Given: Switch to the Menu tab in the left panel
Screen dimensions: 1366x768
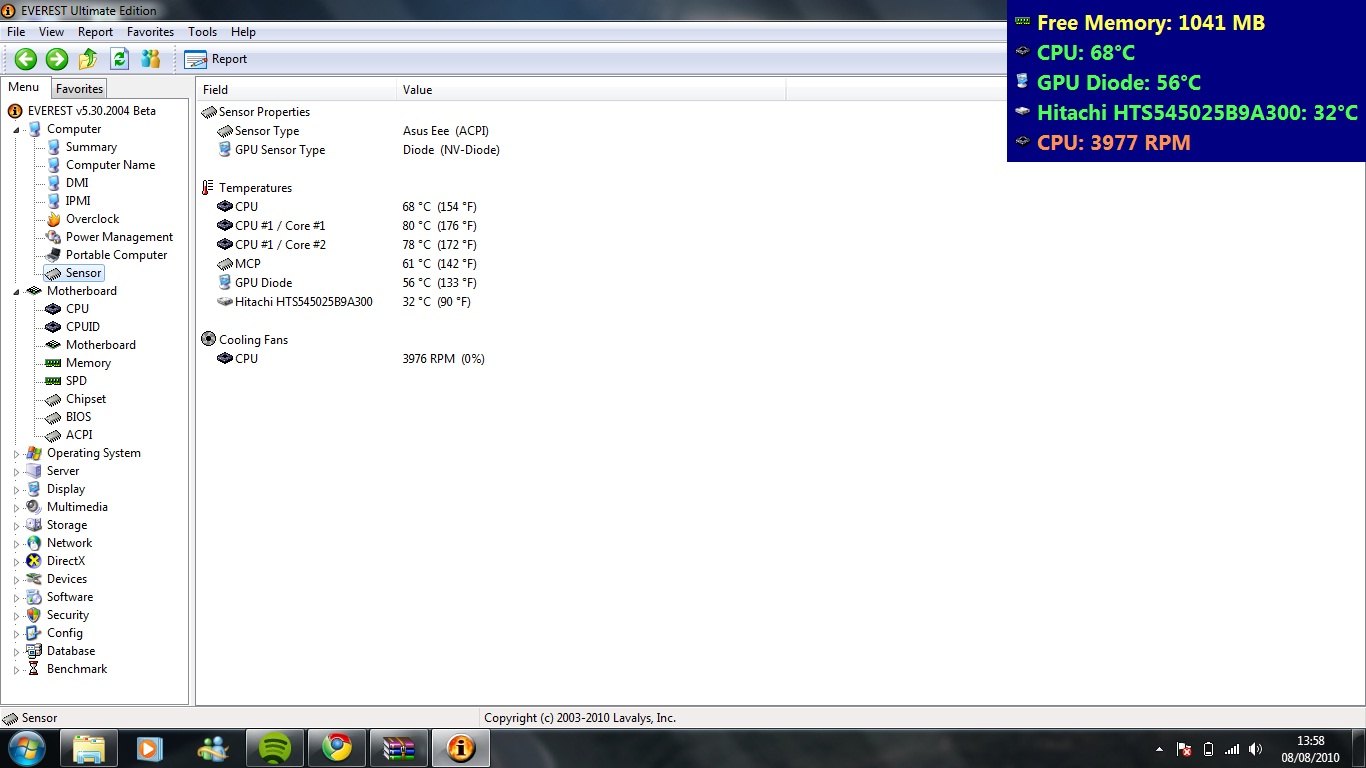Looking at the screenshot, I should click(24, 88).
